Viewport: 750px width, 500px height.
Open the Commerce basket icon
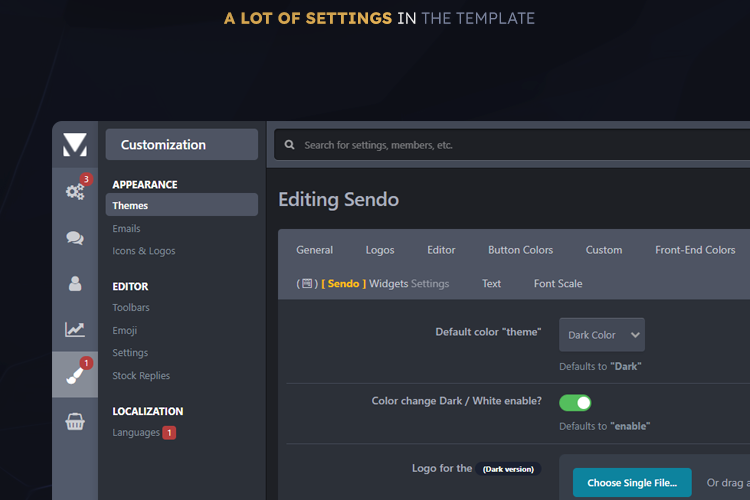coord(75,421)
